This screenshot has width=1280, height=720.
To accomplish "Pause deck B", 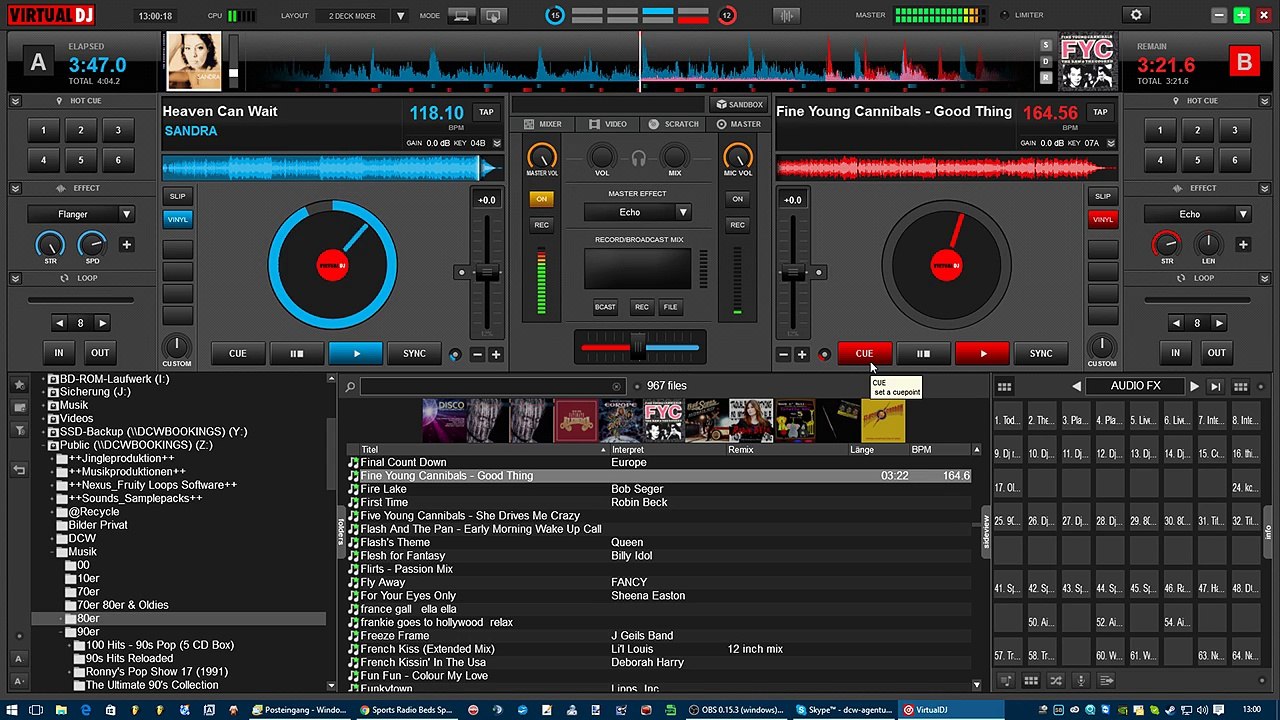I will click(x=923, y=353).
